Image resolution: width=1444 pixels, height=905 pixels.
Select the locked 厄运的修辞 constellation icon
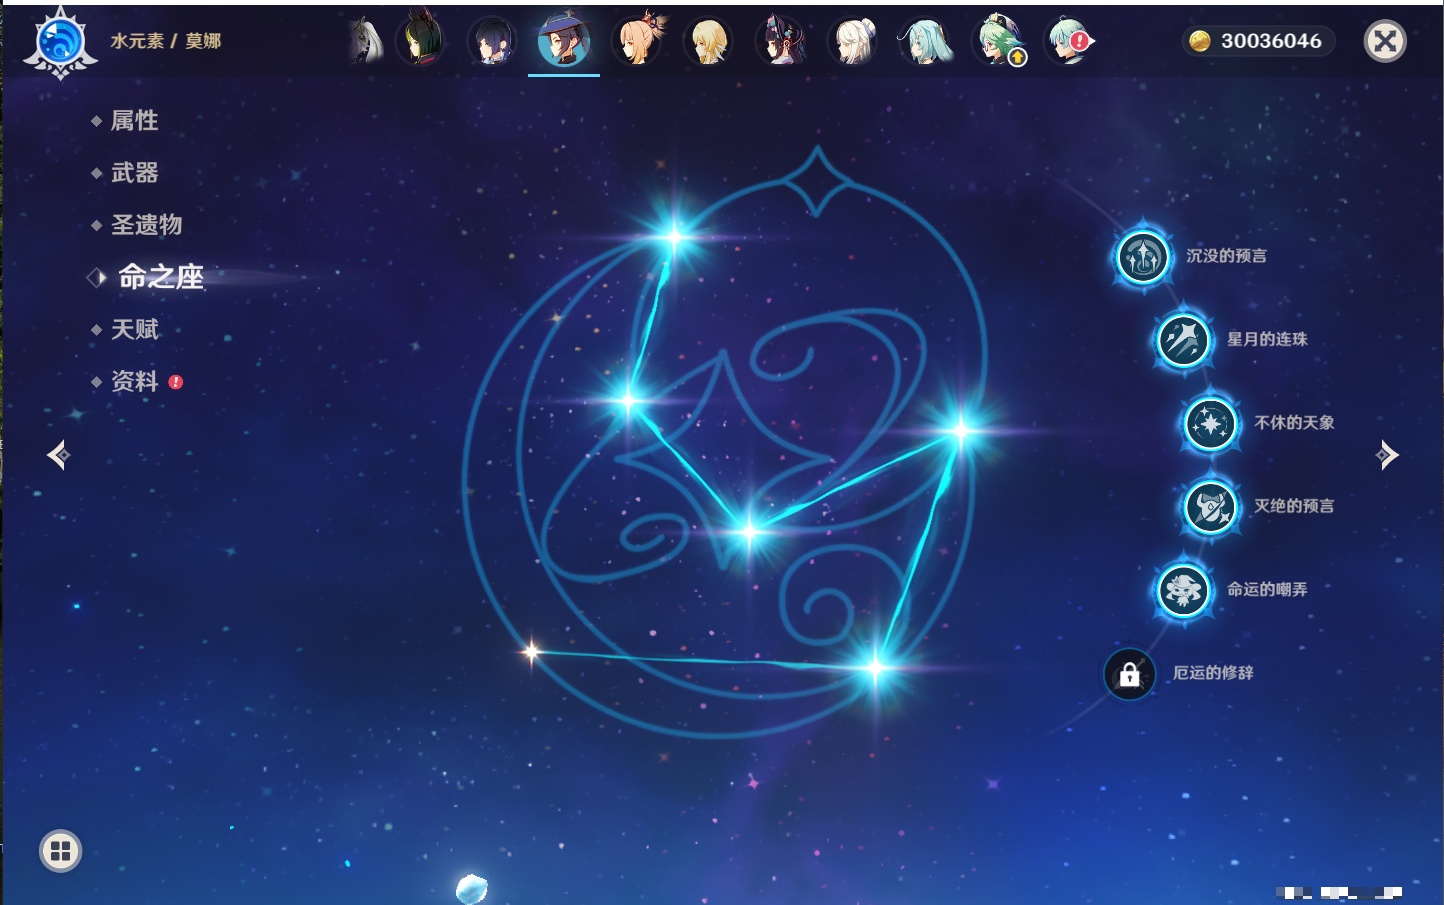pyautogui.click(x=1129, y=674)
